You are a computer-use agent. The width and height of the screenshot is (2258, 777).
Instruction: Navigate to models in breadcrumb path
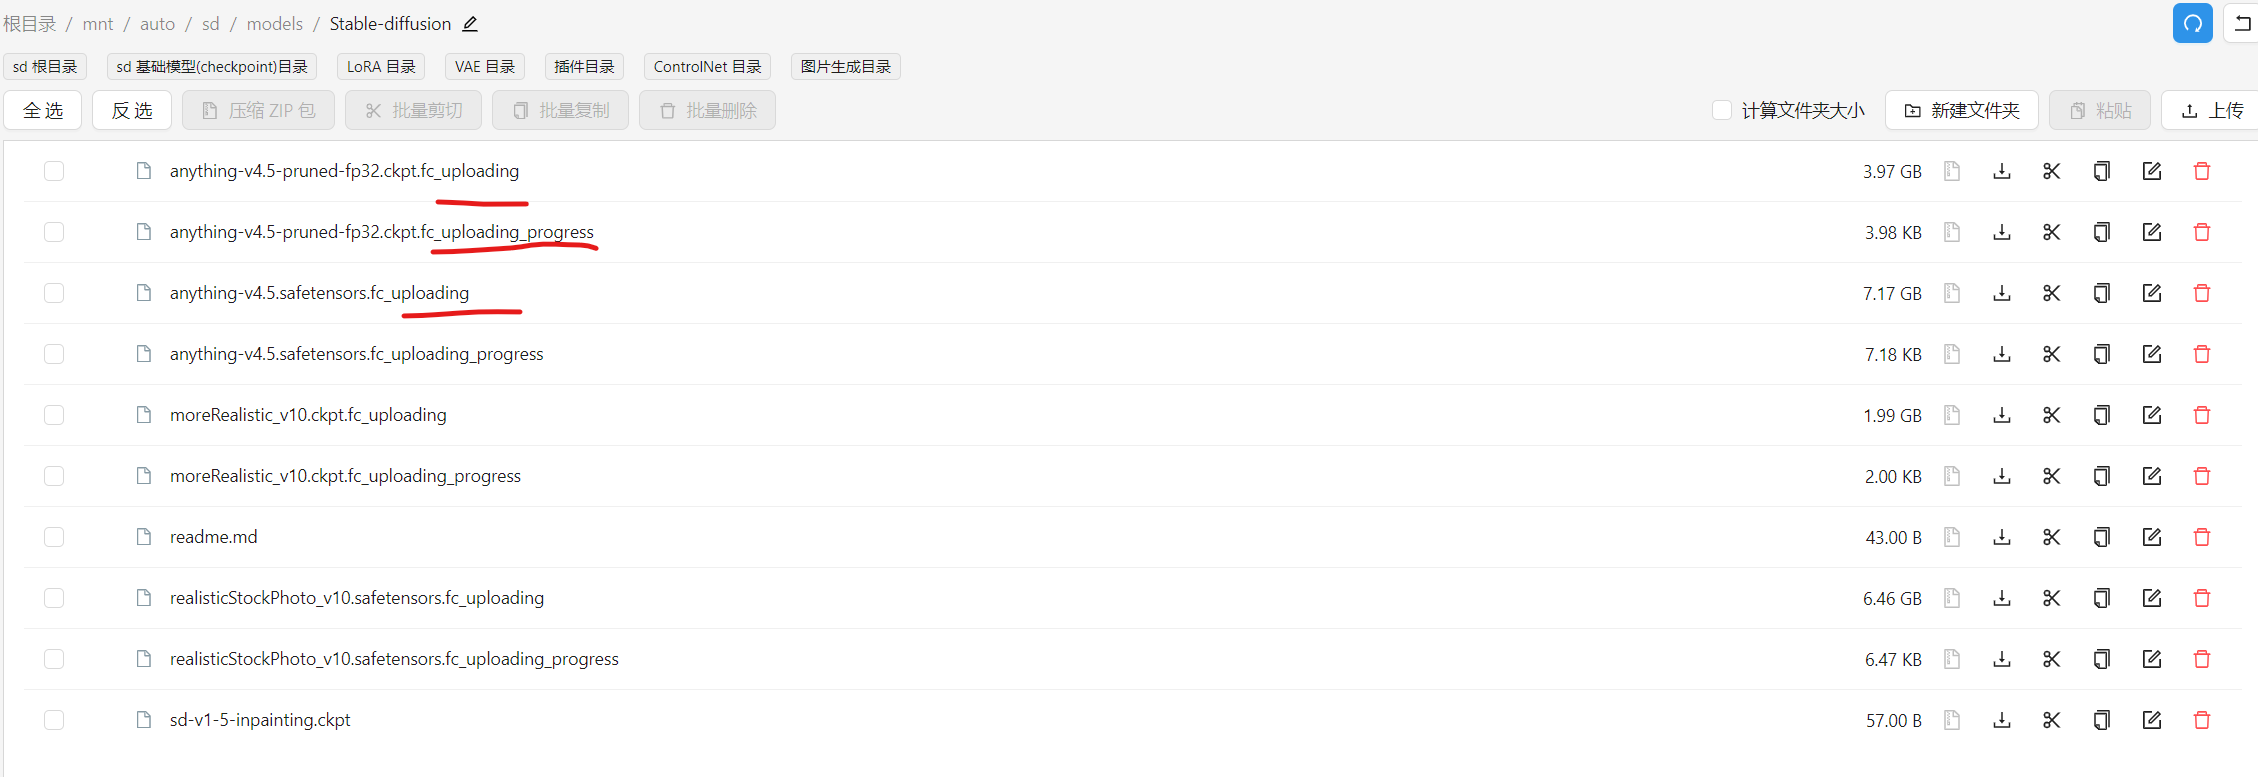(274, 24)
